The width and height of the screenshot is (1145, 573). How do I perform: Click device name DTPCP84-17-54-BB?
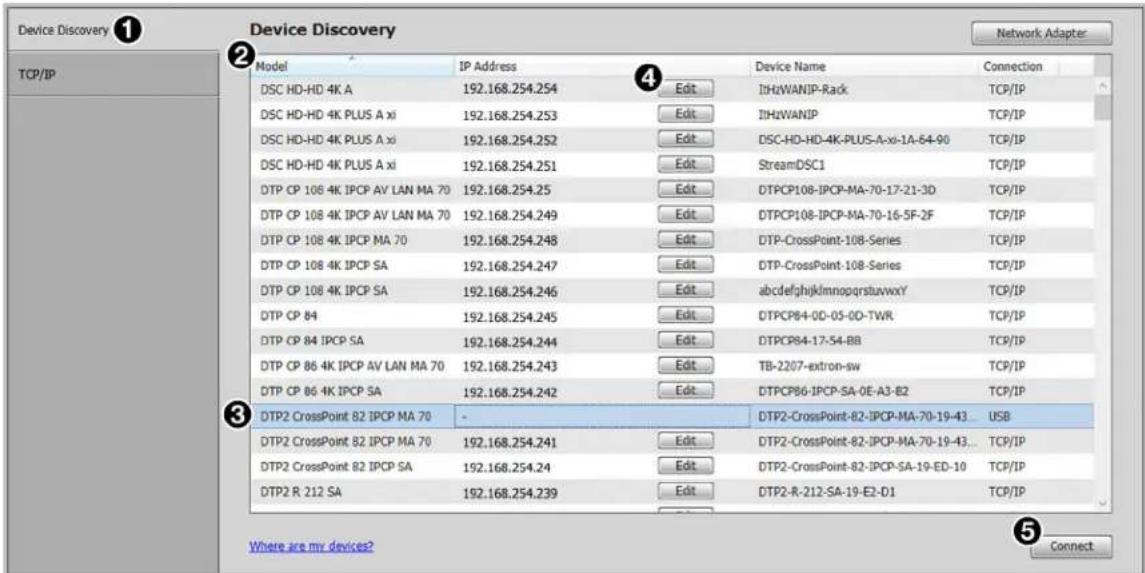[811, 340]
